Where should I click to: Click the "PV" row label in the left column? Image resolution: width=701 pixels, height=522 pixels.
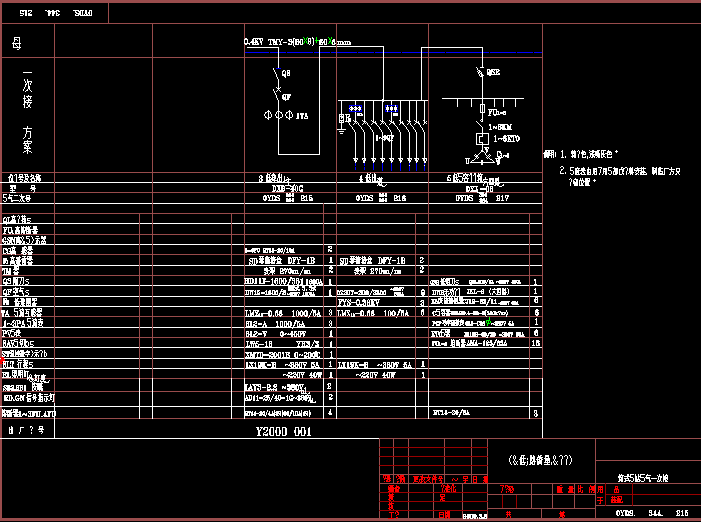pyautogui.click(x=12, y=333)
